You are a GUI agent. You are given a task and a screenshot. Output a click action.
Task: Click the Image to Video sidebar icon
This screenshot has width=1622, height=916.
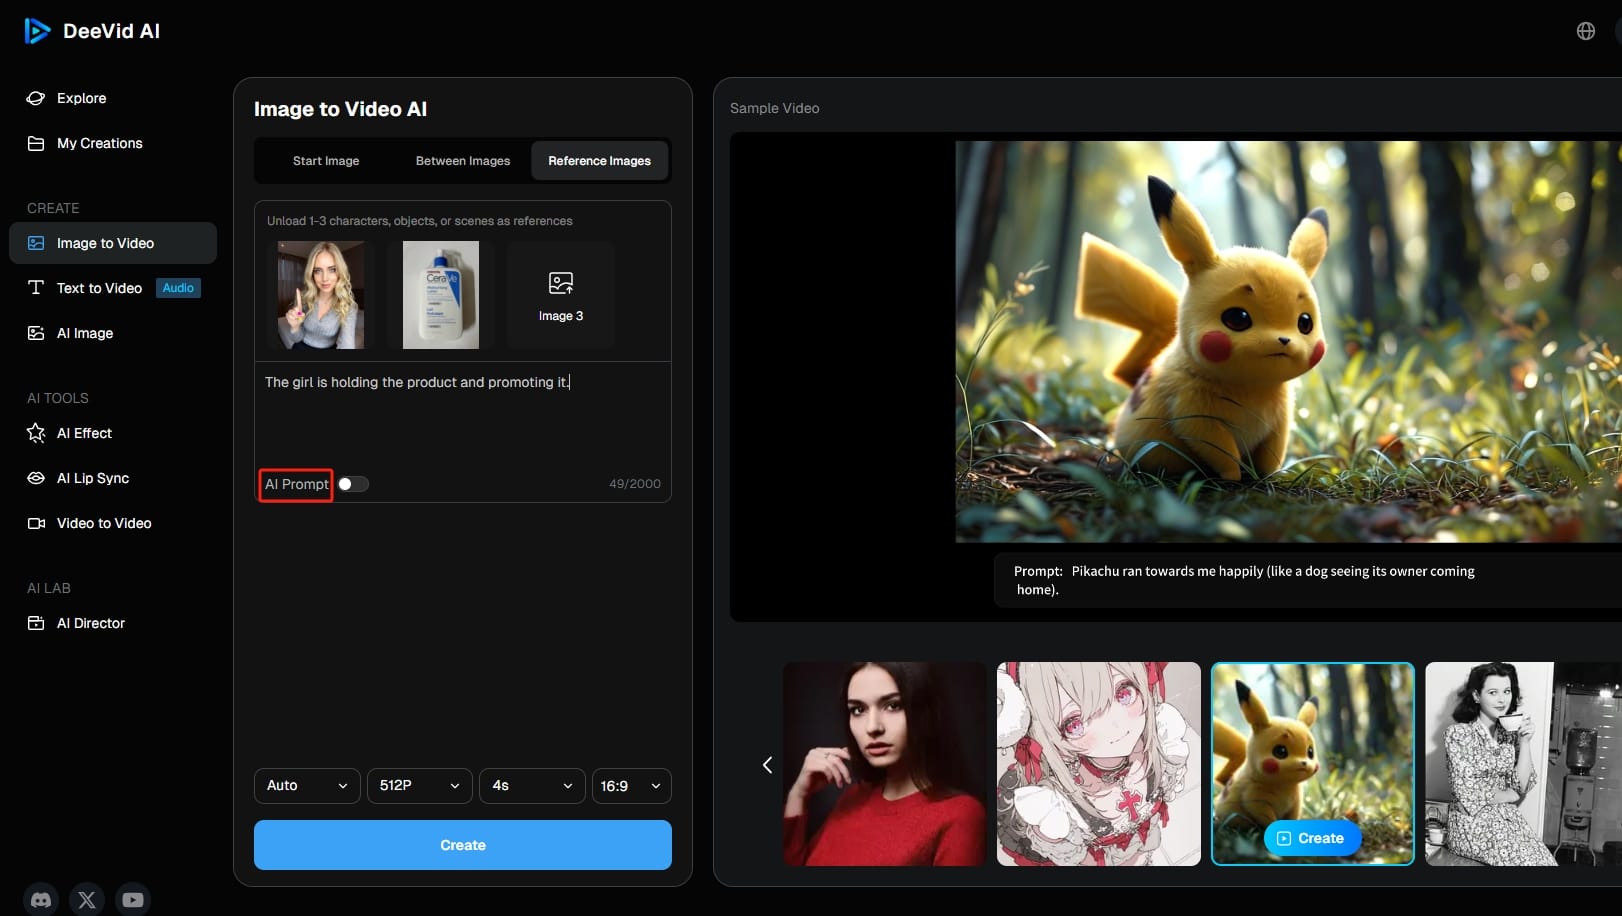tap(36, 243)
